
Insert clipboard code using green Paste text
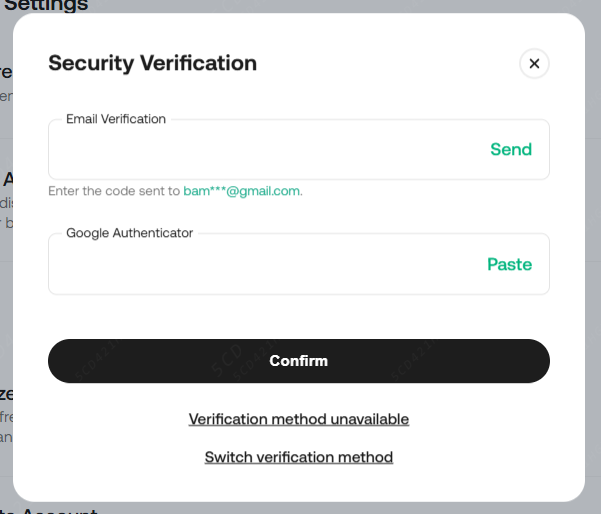click(509, 265)
